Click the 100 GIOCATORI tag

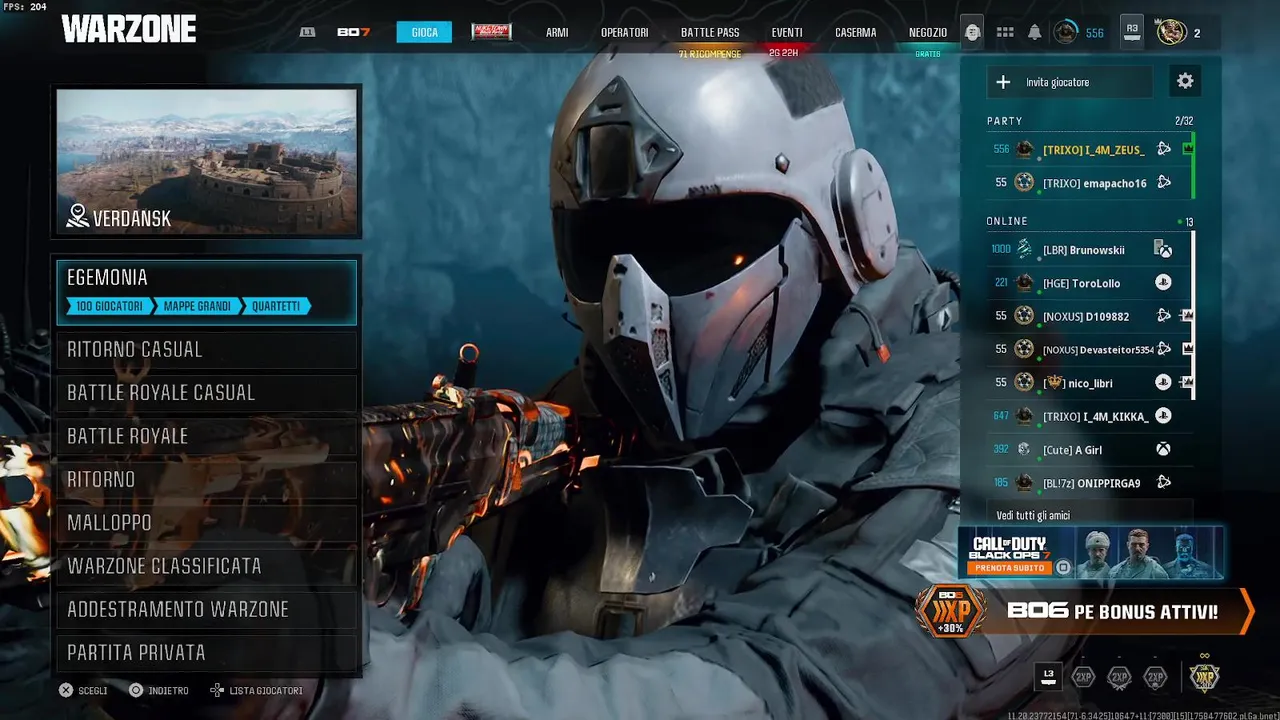pos(110,306)
